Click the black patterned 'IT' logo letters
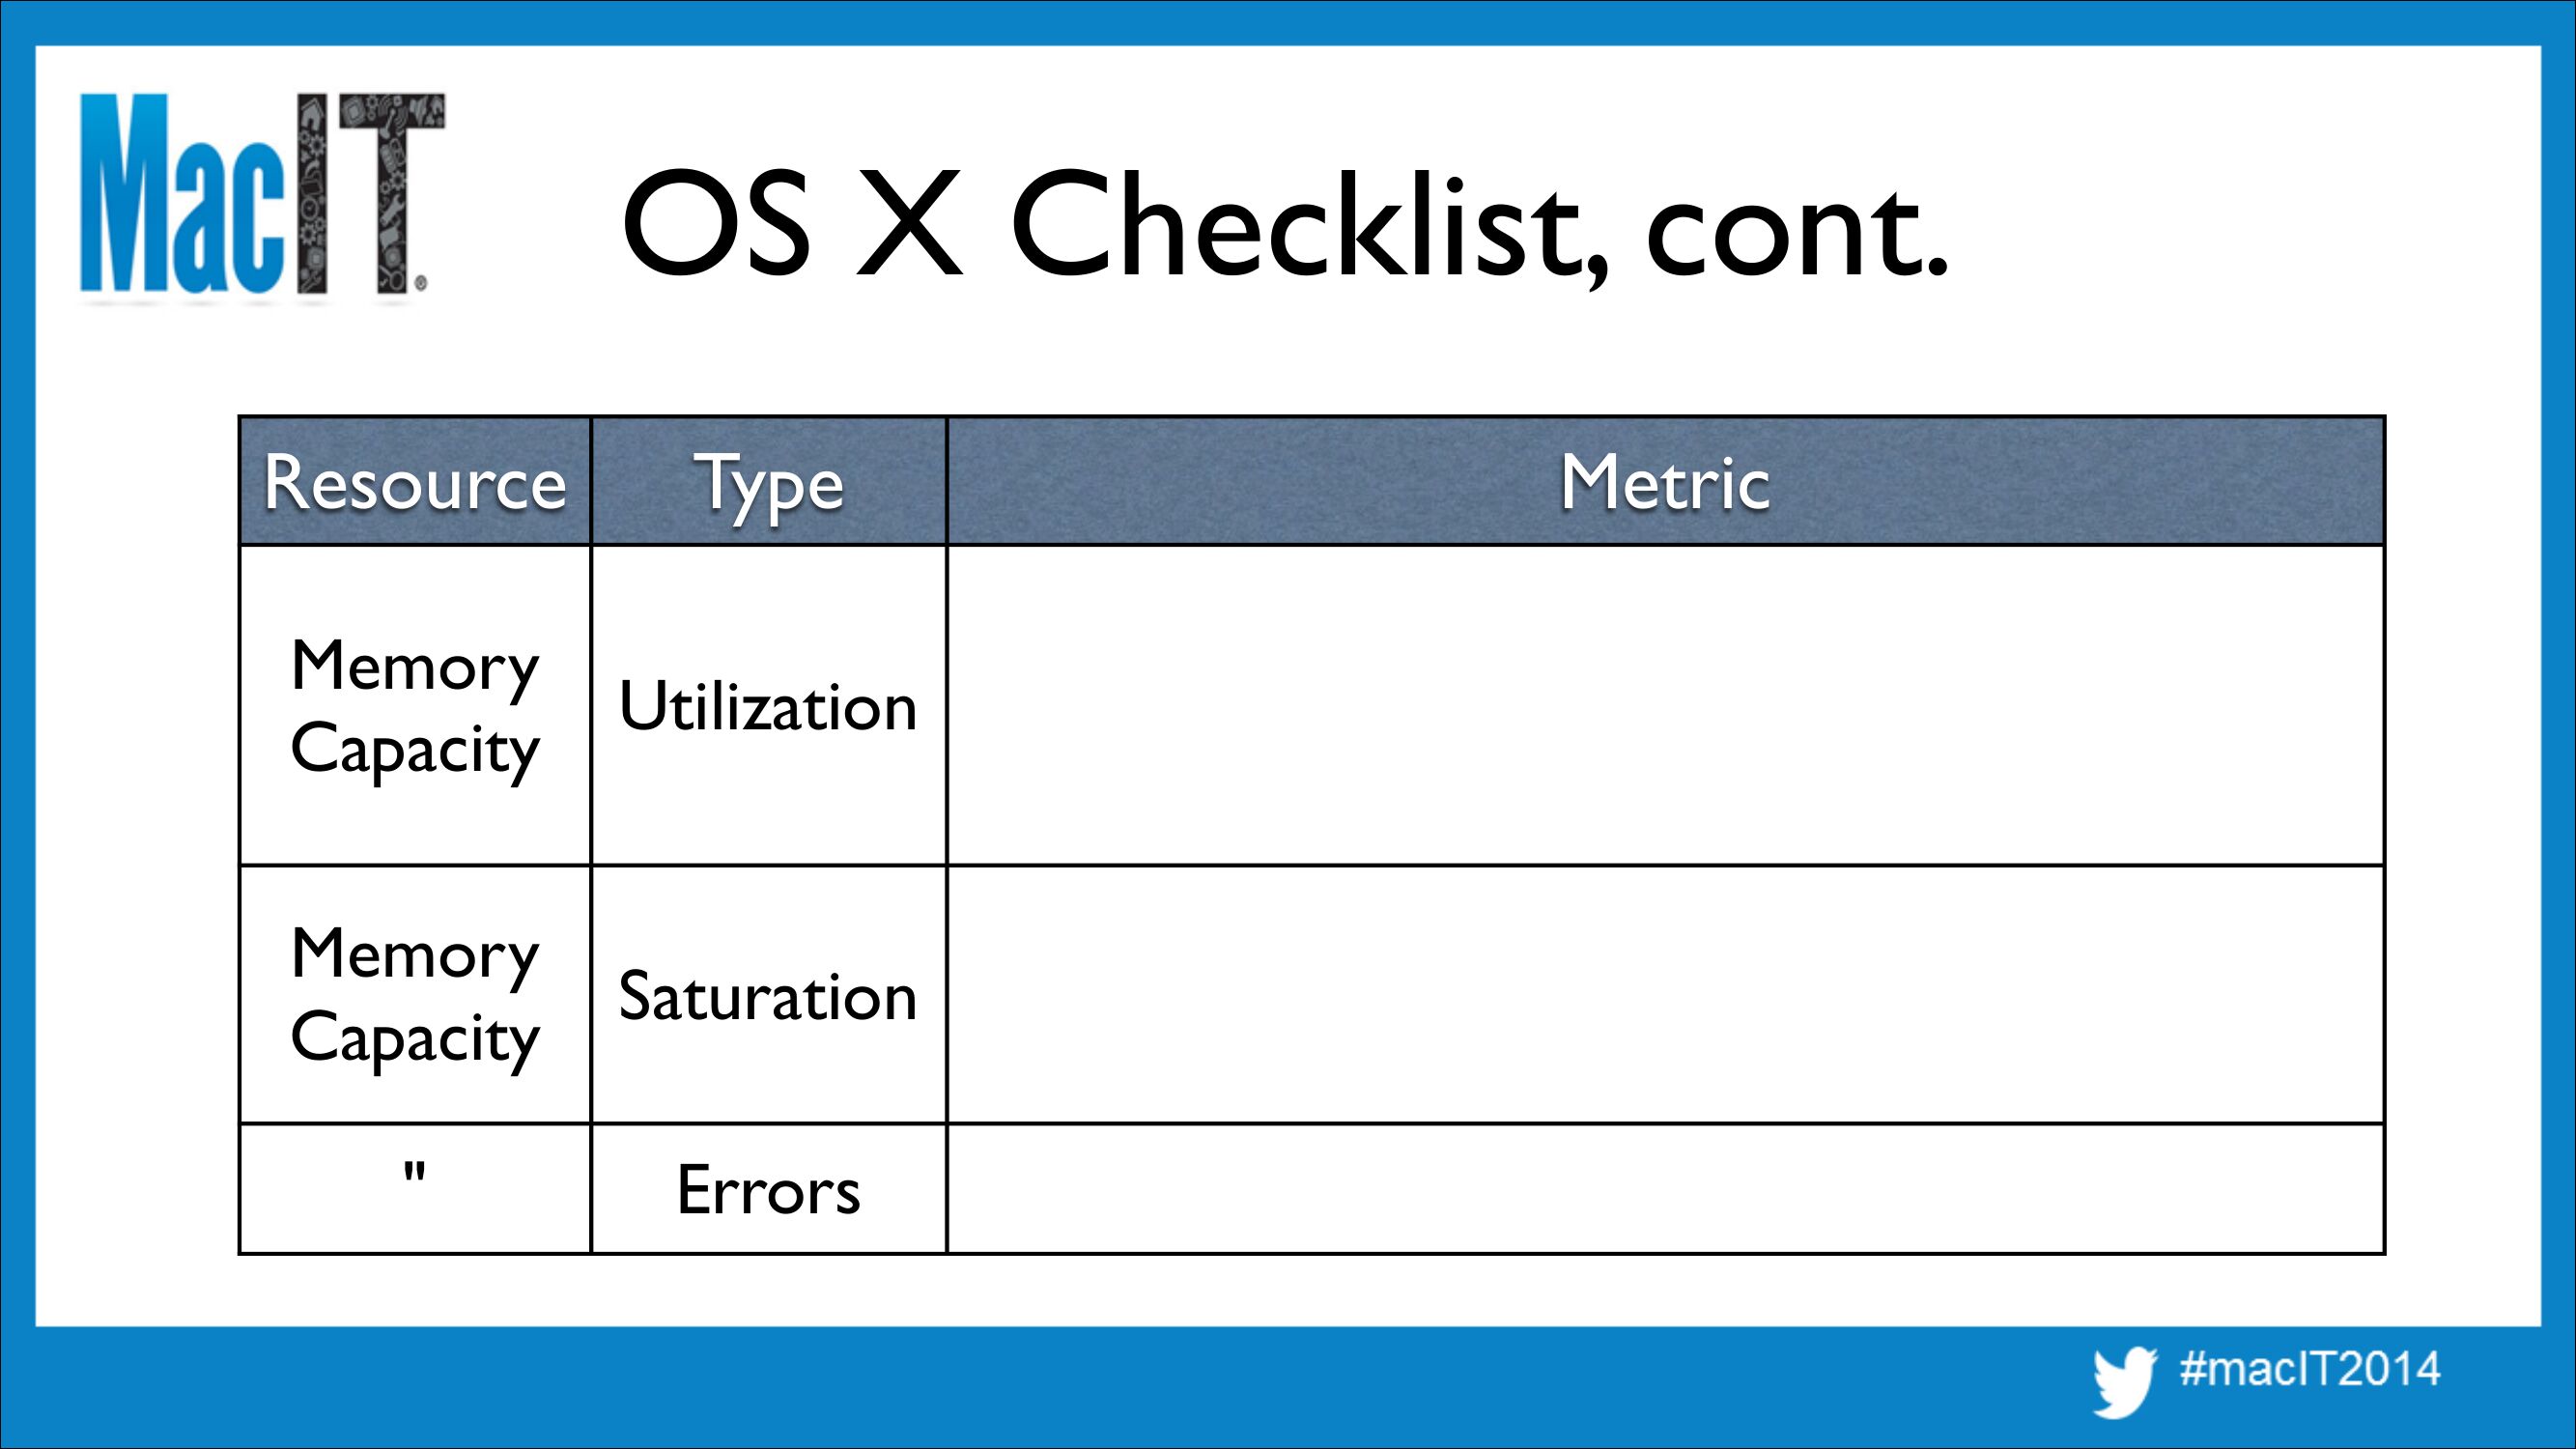The height and width of the screenshot is (1449, 2576). tap(370, 194)
